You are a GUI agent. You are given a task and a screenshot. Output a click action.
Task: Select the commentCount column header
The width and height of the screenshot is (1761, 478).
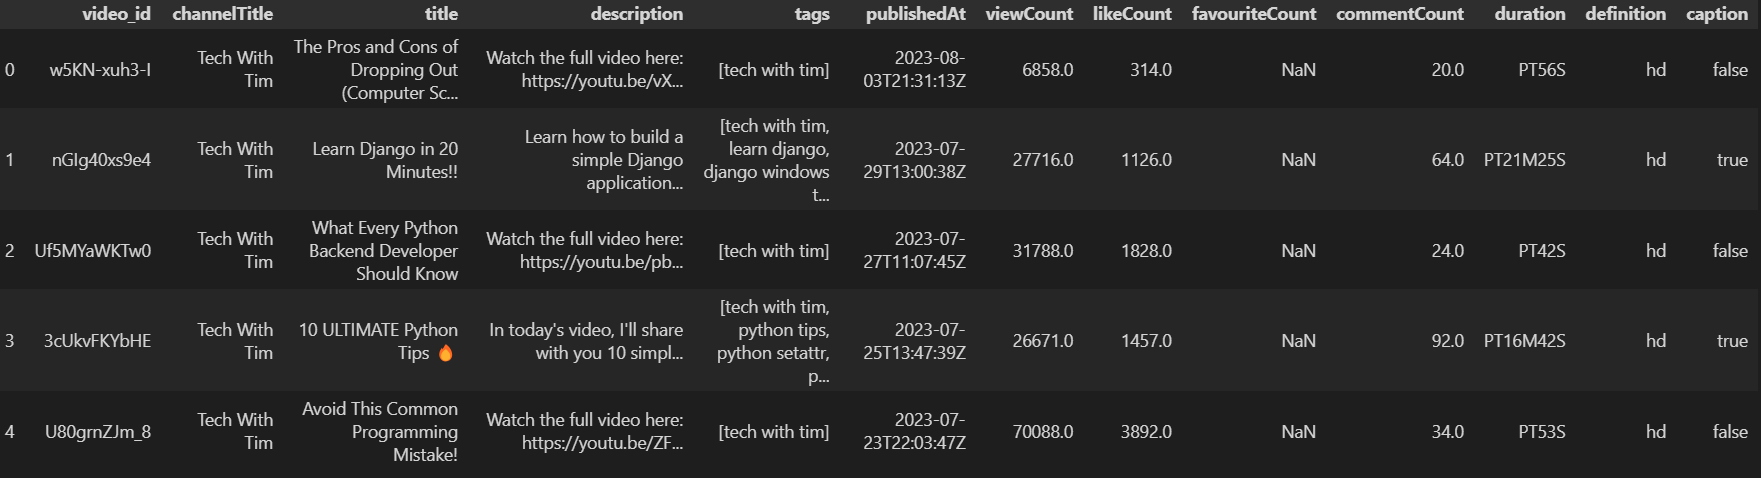coord(1400,14)
